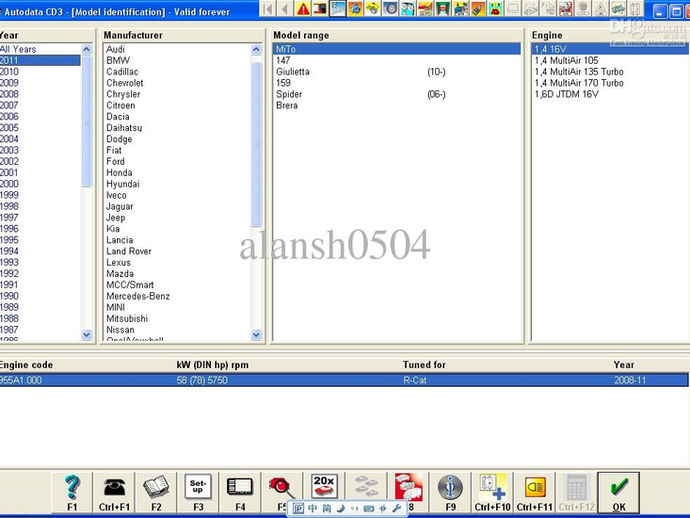Select Jaguar in Manufacturer list
Viewport: 690px width, 518px height.
(177, 206)
